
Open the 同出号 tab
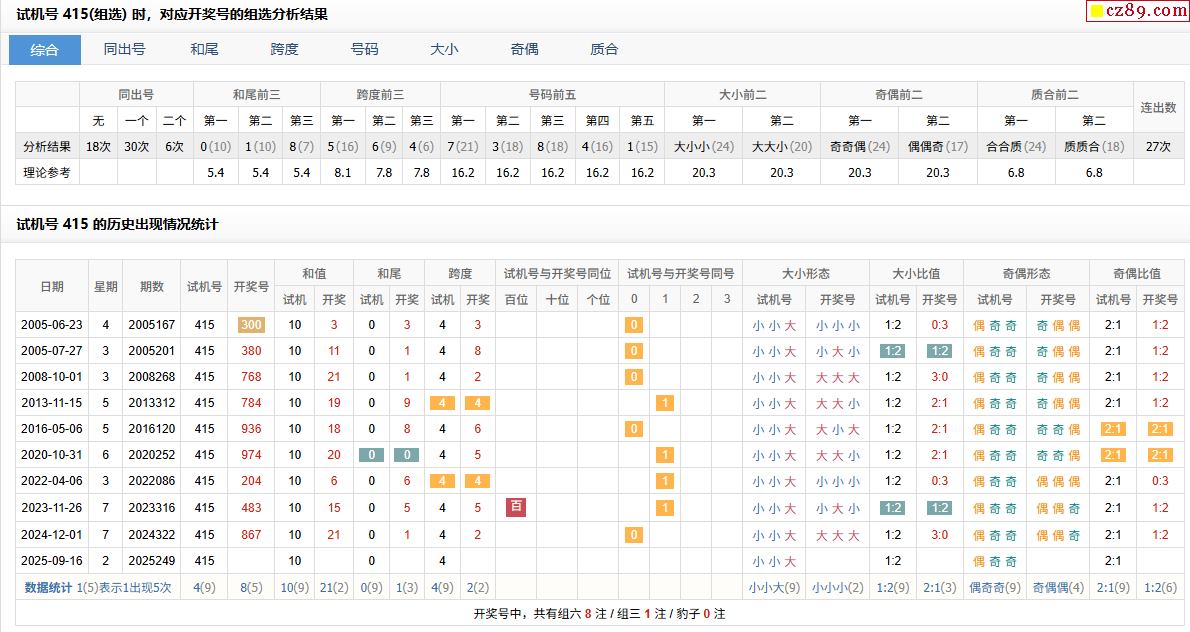(x=125, y=50)
